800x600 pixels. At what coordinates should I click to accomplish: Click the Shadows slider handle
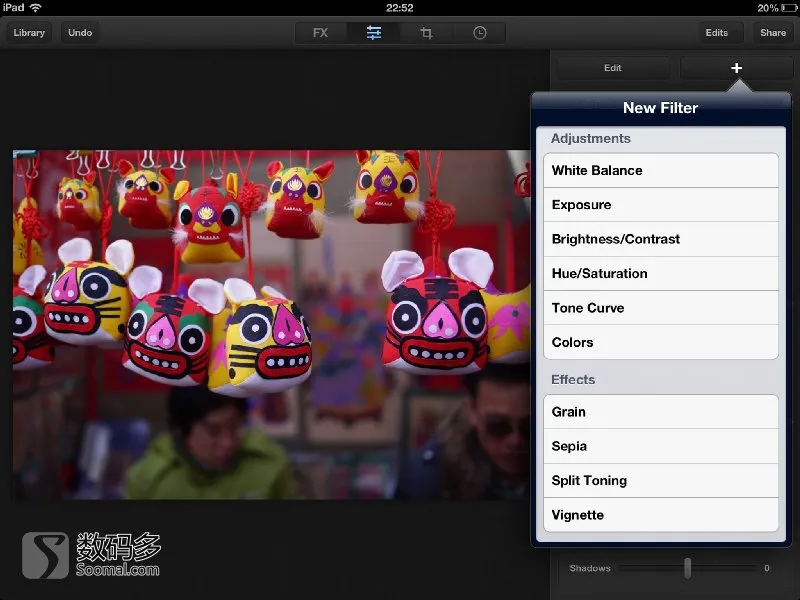pyautogui.click(x=688, y=568)
